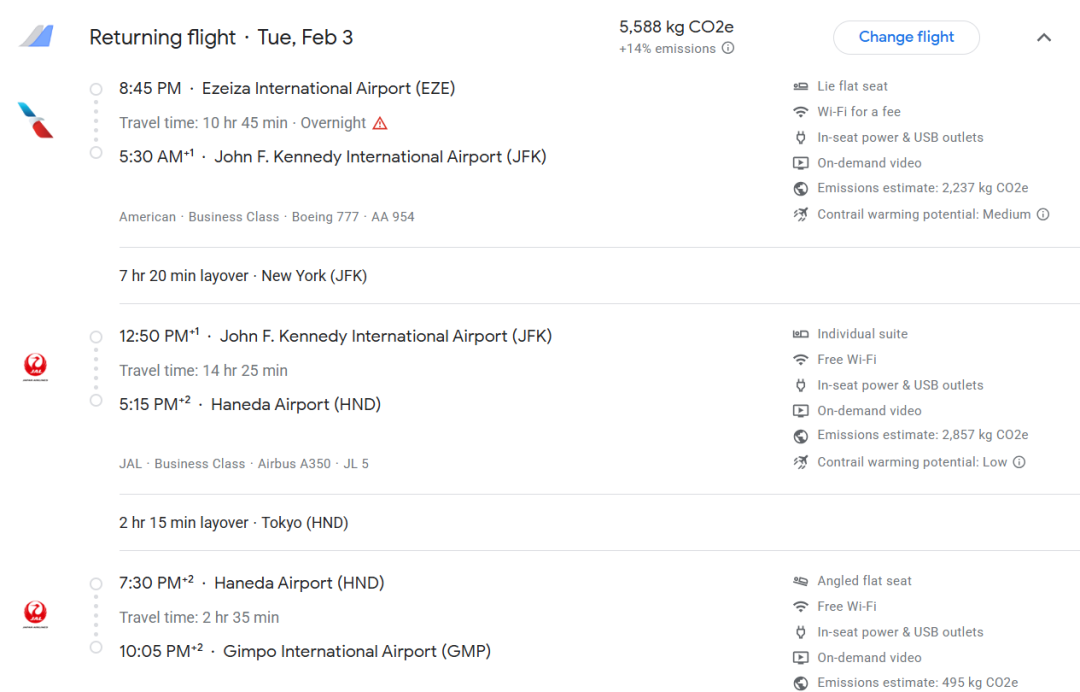The width and height of the screenshot is (1080, 692).
Task: Open info icon for Low contrail warming potential
Action: click(x=1019, y=462)
